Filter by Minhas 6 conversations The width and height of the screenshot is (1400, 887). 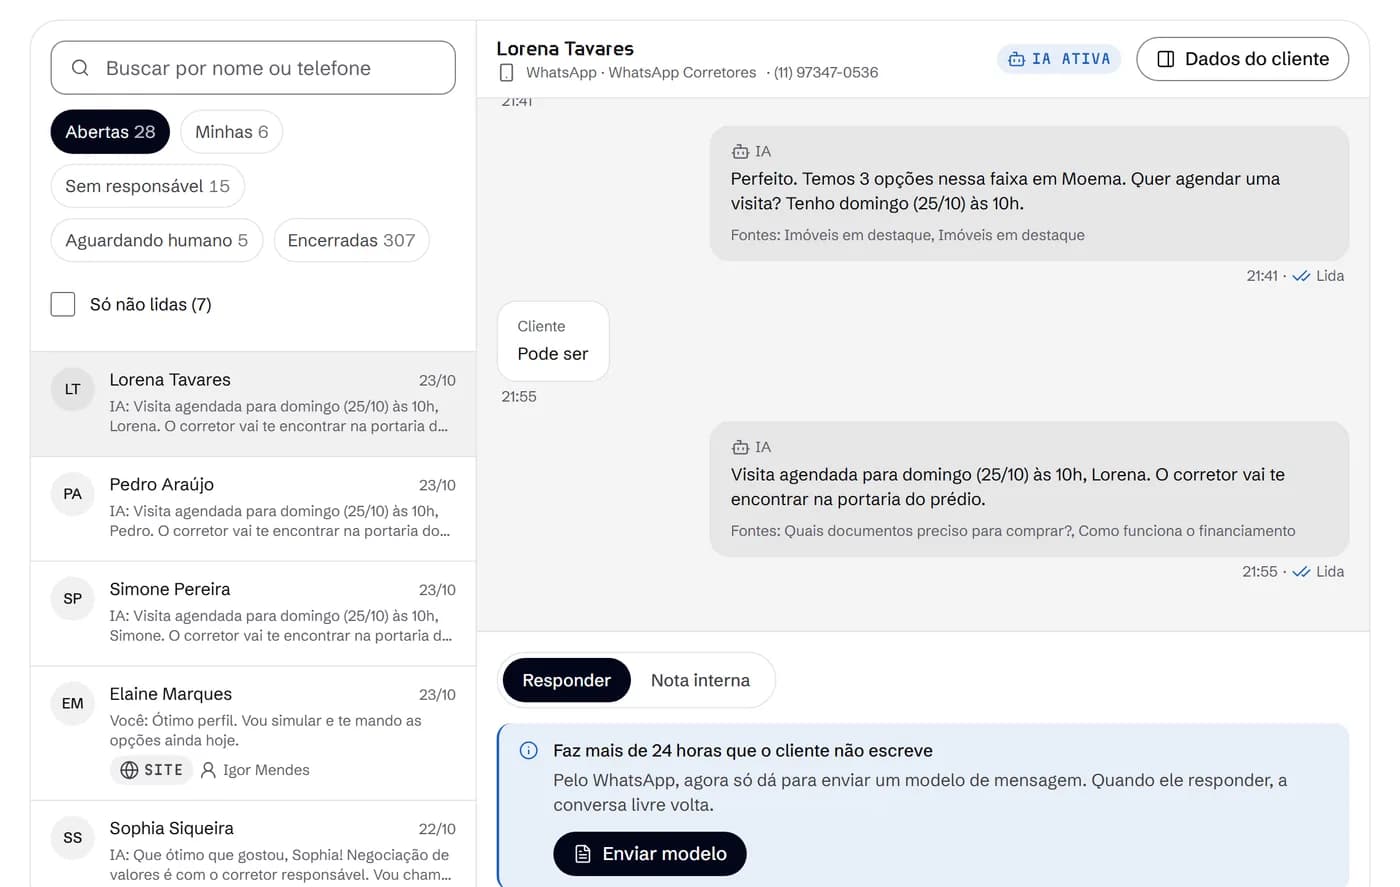tap(232, 132)
